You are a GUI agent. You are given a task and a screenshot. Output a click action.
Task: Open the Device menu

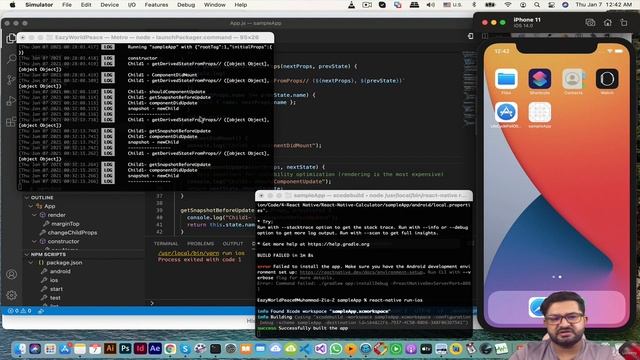tap(109, 5)
